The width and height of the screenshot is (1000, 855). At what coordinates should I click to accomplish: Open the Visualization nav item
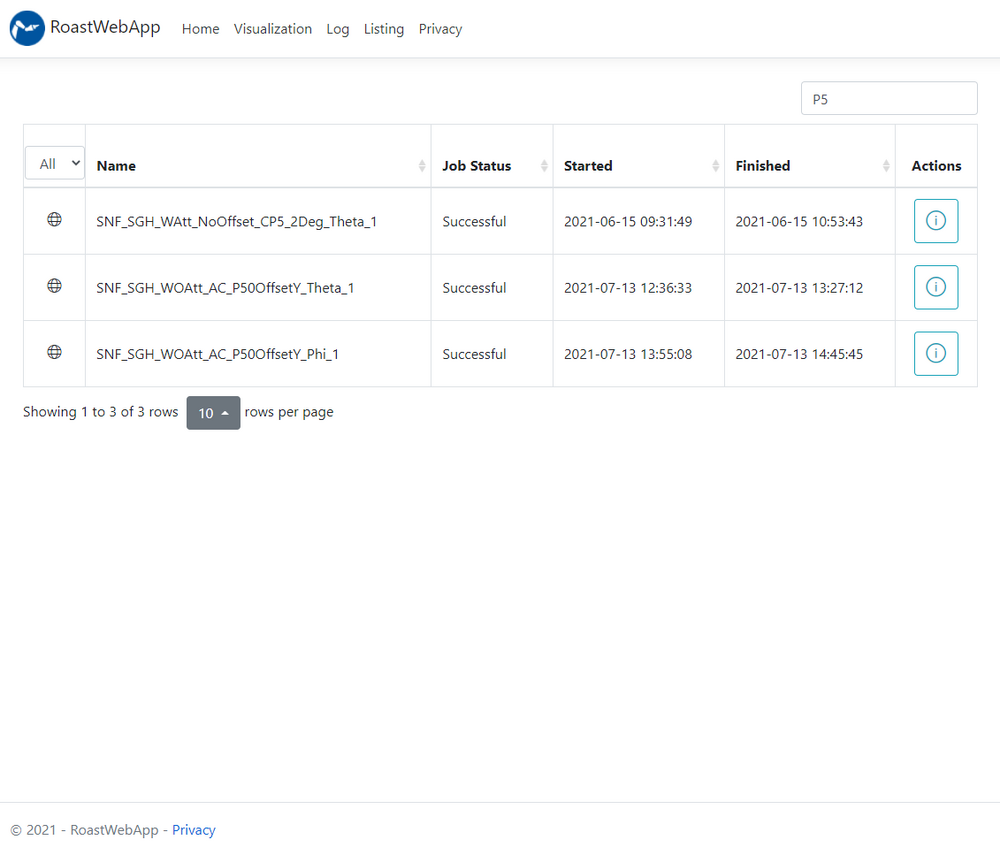click(x=273, y=29)
